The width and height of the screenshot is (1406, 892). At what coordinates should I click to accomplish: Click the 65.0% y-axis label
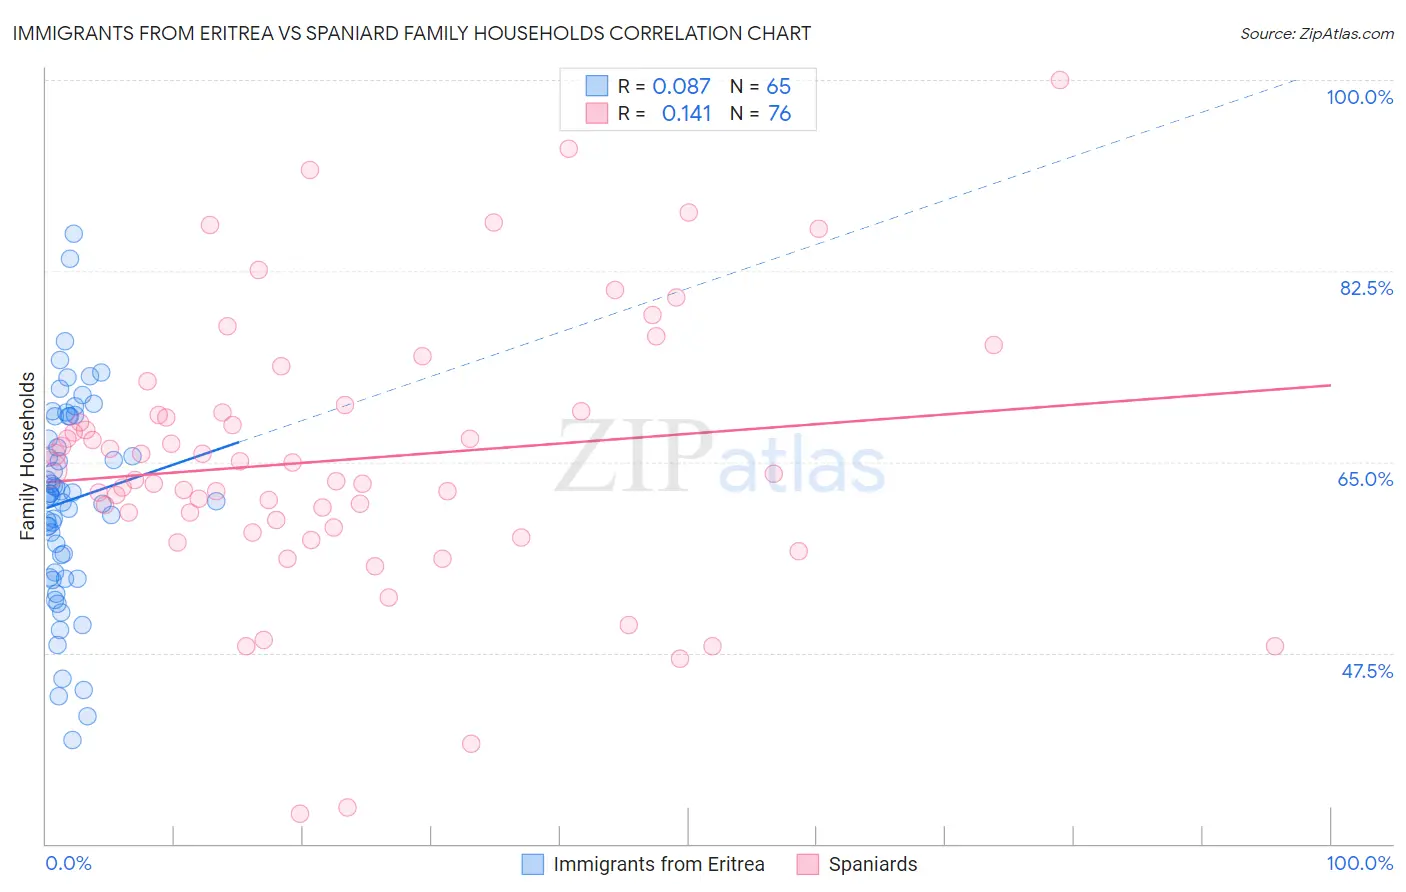1365,479
